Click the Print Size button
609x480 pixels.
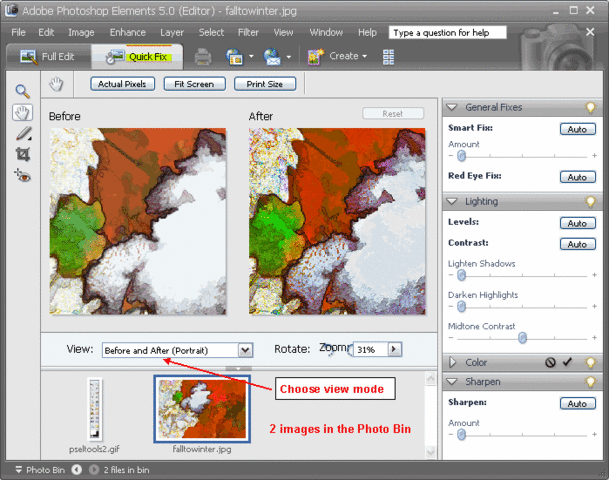[264, 84]
